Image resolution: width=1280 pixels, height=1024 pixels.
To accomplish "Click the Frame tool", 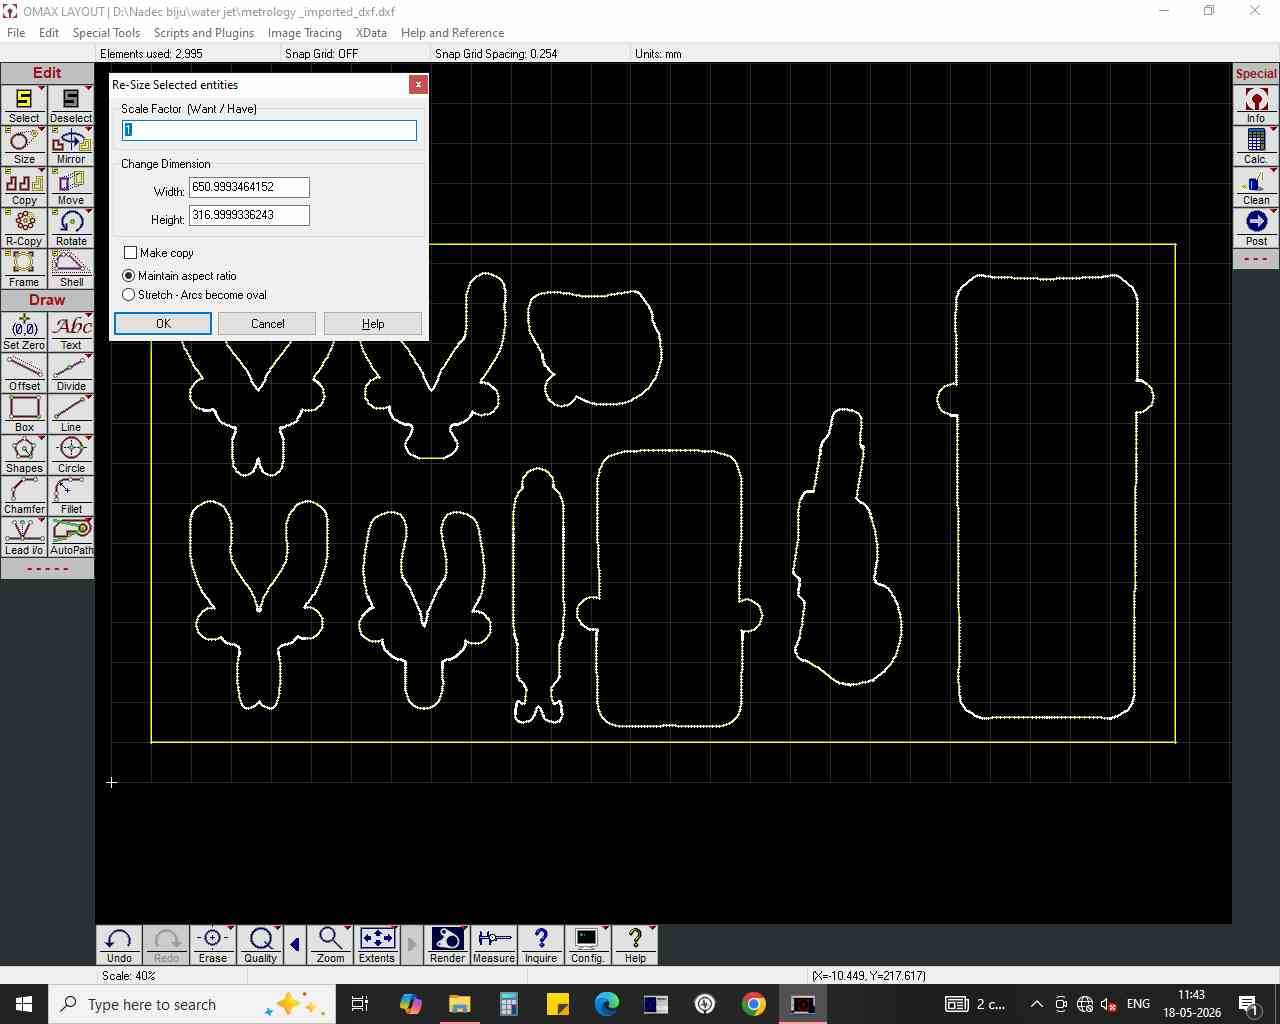I will click(x=24, y=269).
